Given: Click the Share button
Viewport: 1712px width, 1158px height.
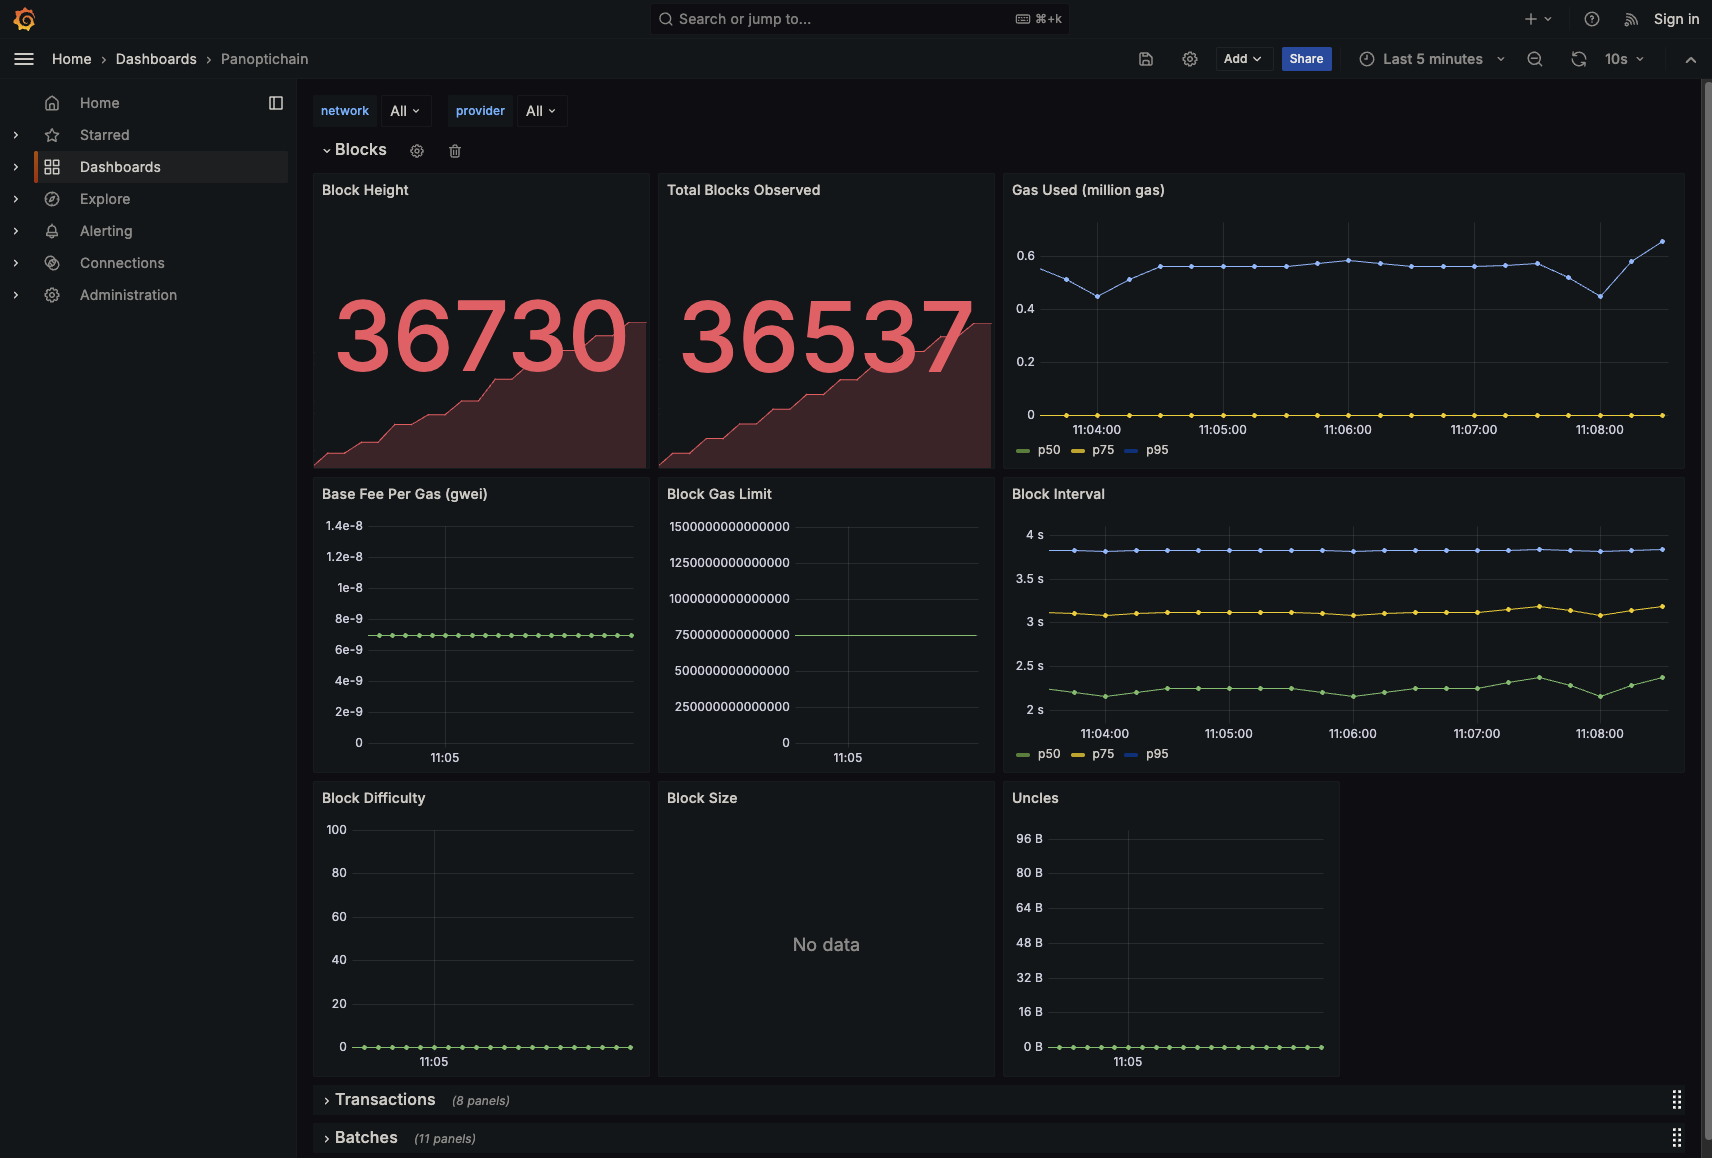Looking at the screenshot, I should (1306, 59).
